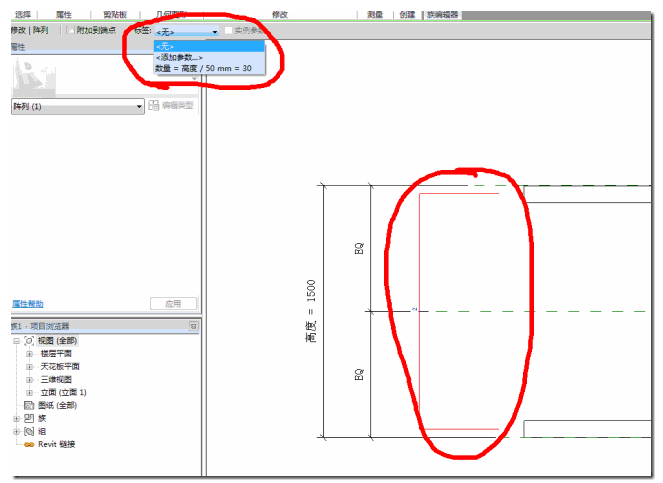Expand the 三维视图 tree node

29,380
